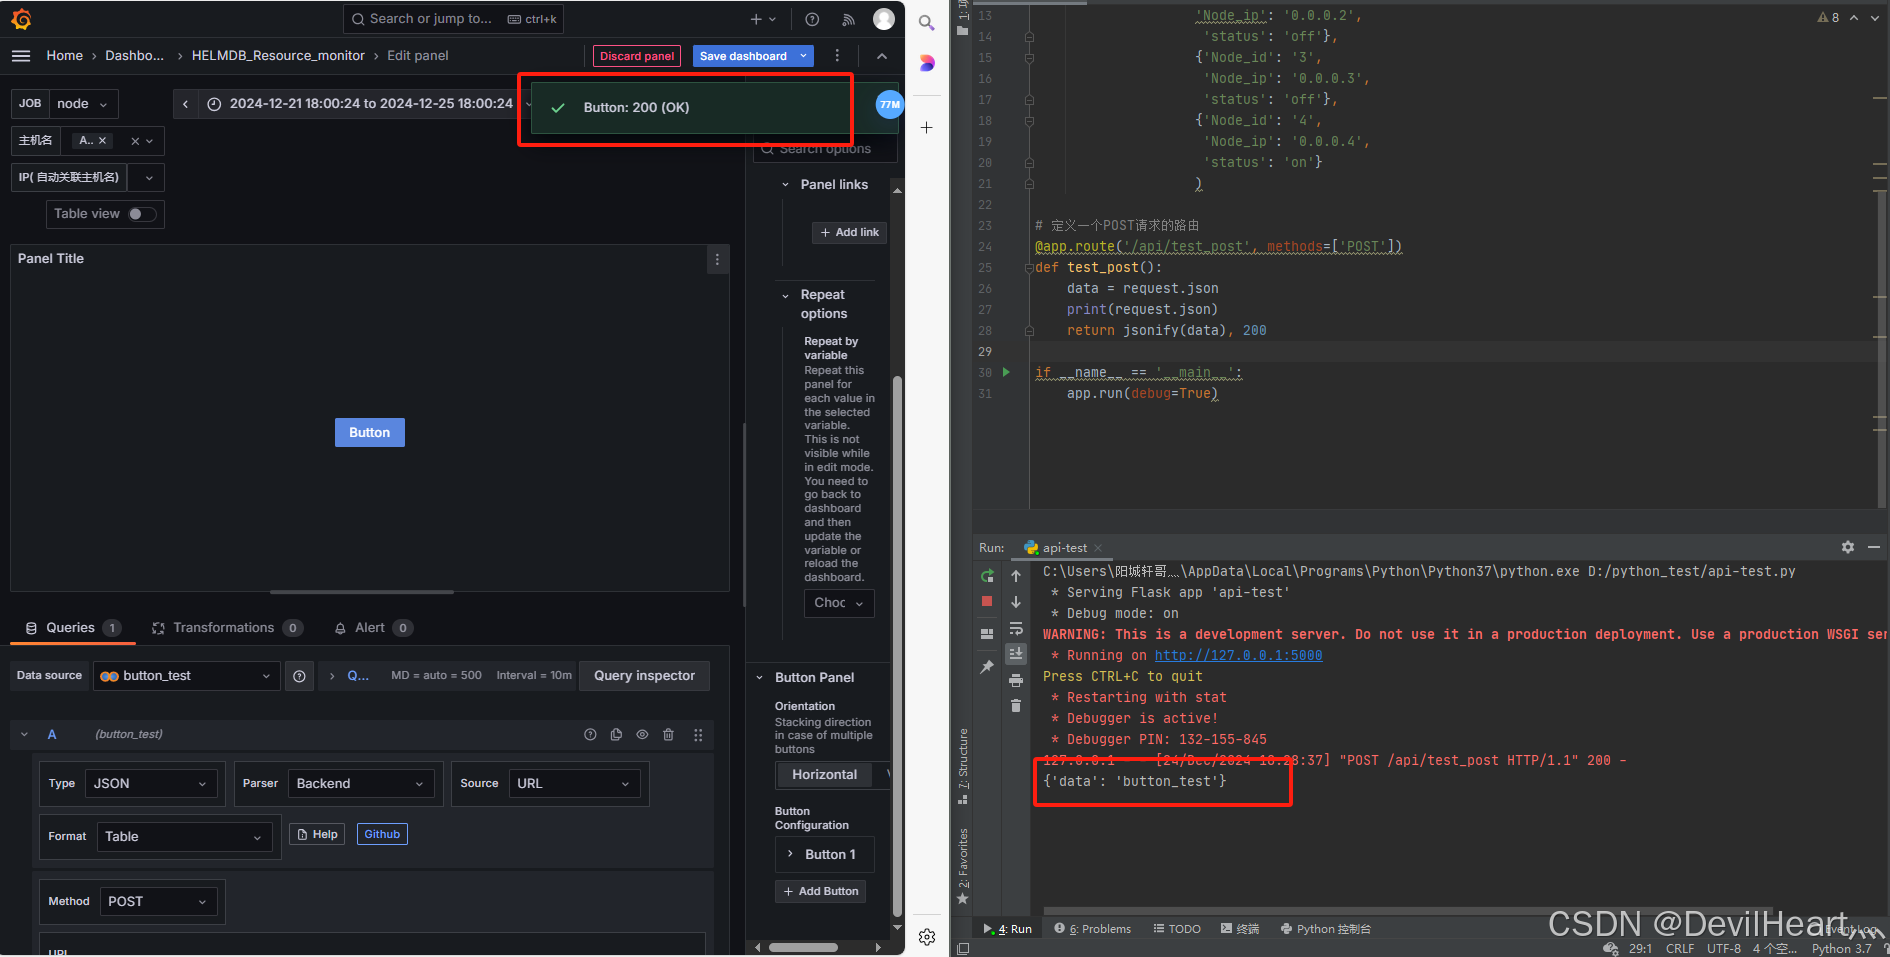Clear console output with trash icon
1890x957 pixels.
pos(1016,706)
